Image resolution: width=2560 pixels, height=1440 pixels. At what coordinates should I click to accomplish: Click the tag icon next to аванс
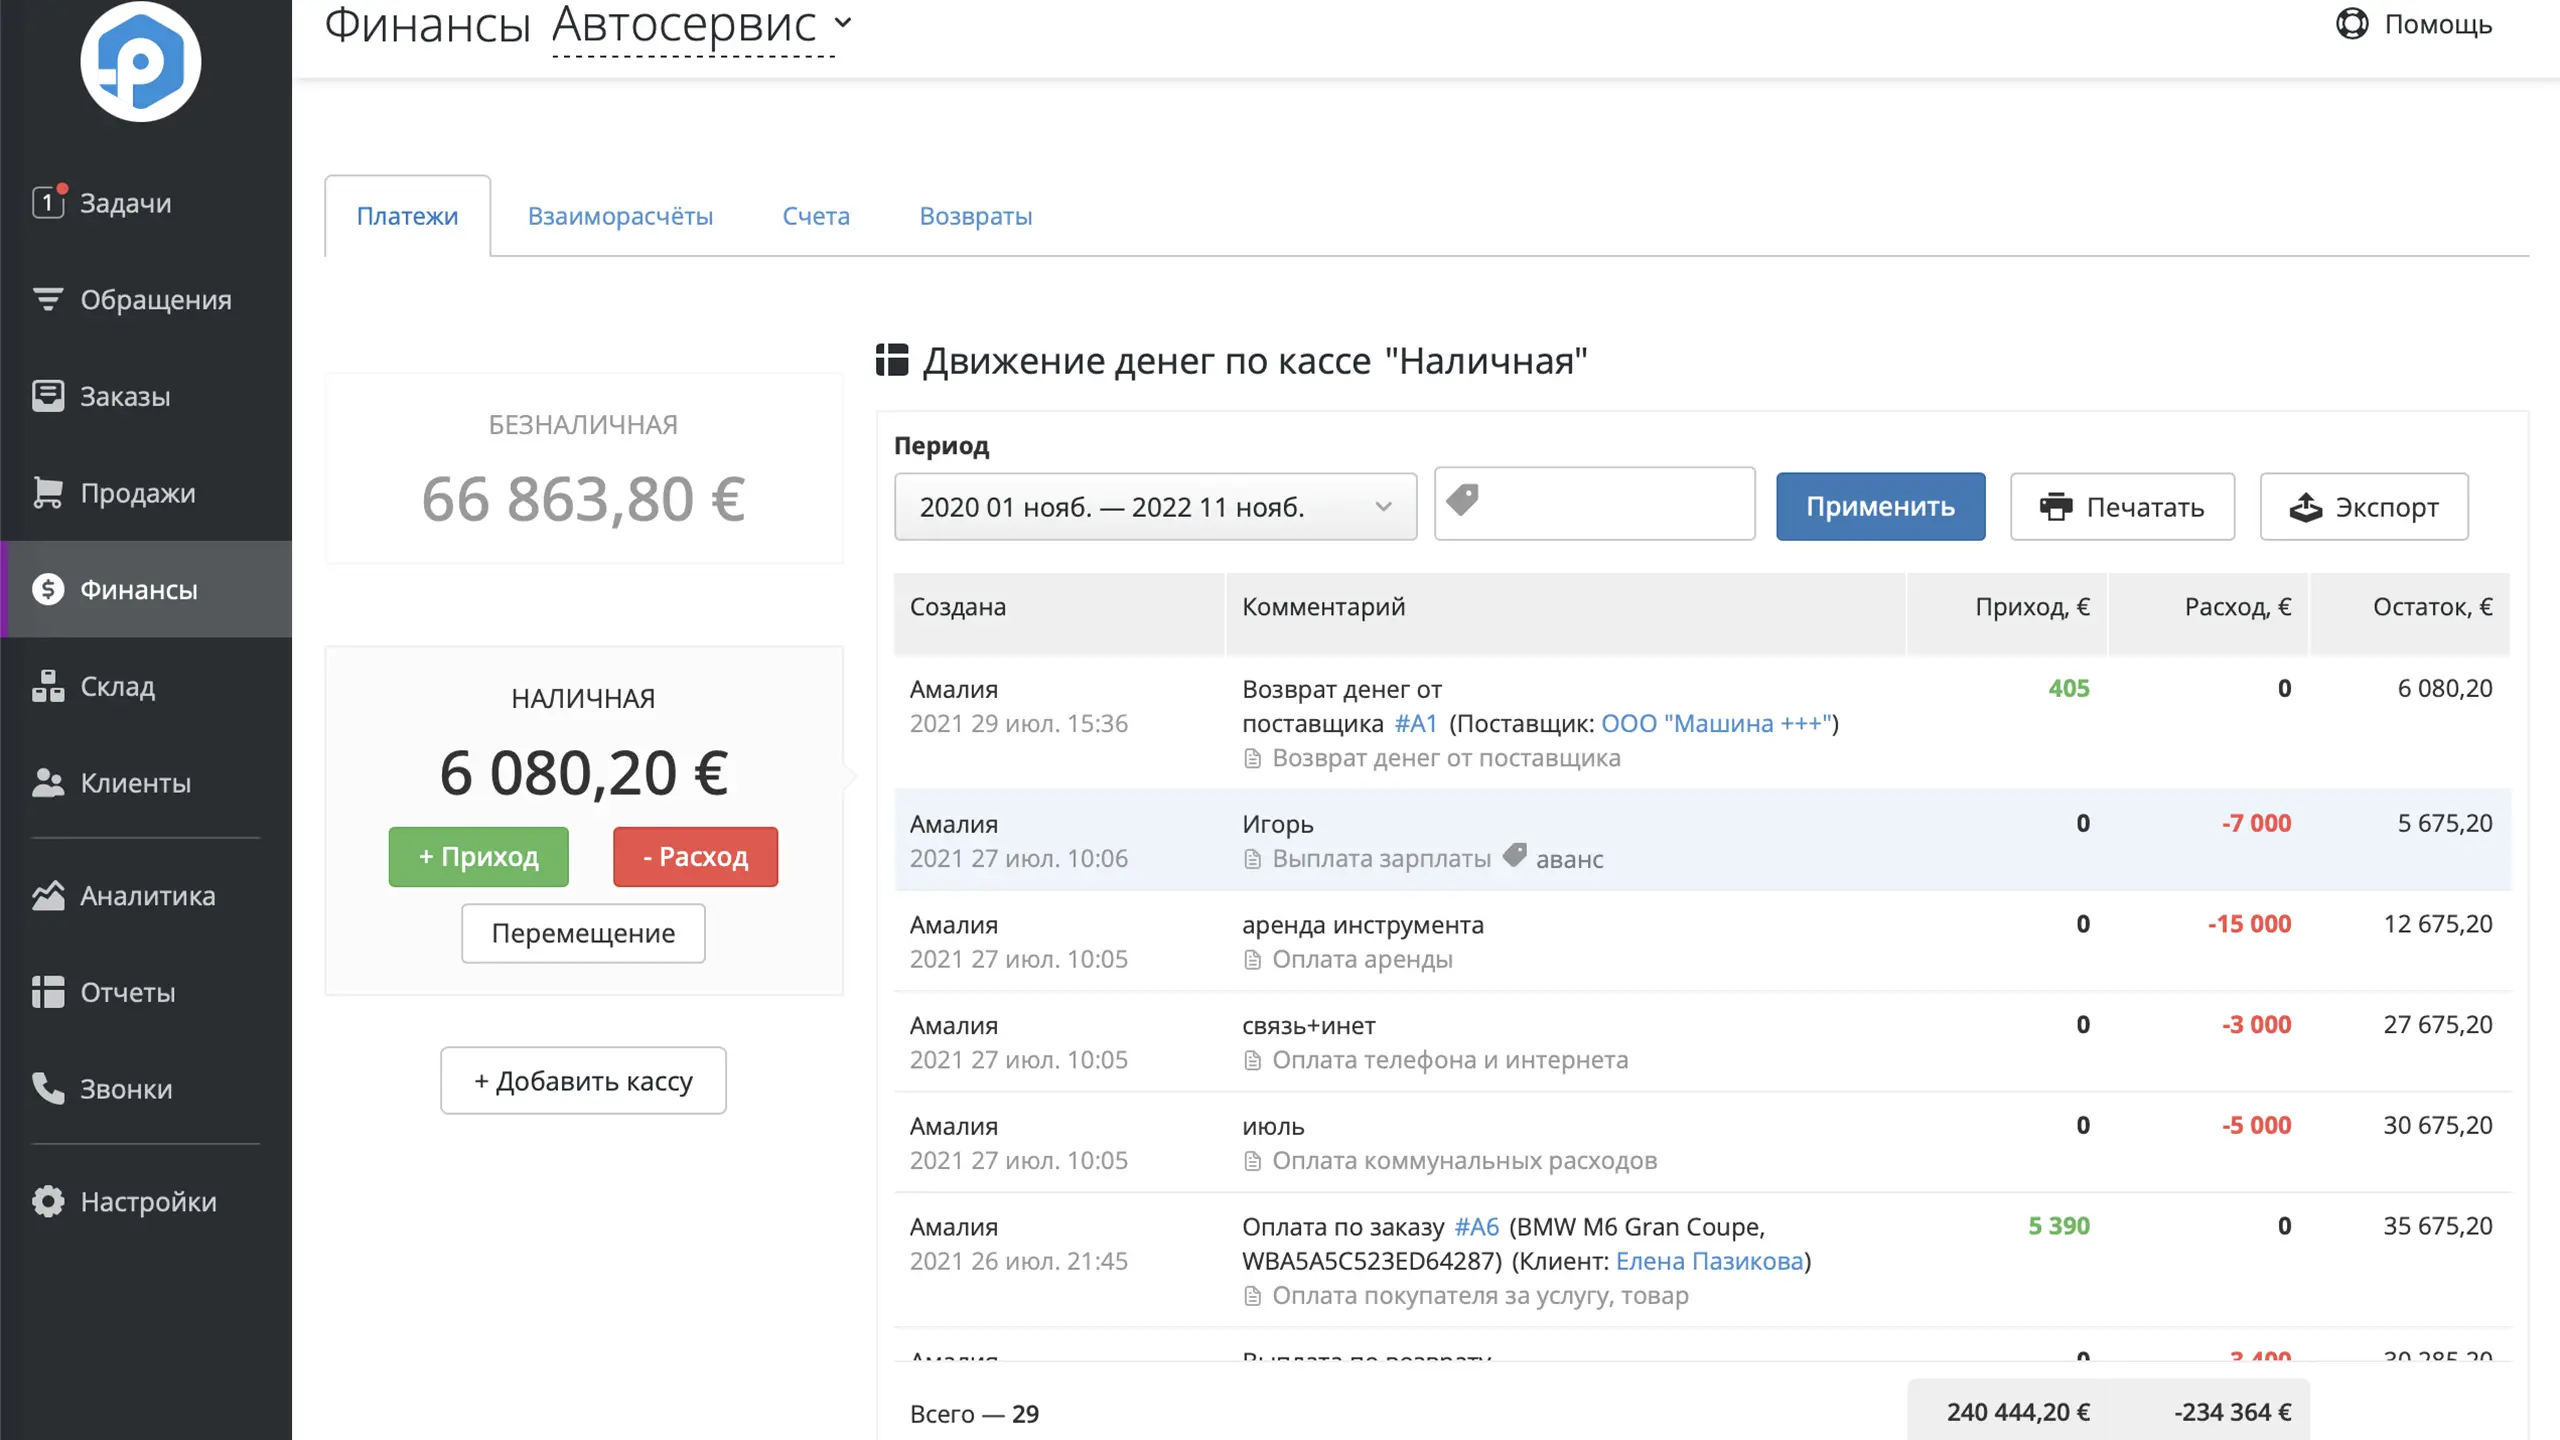point(1515,855)
